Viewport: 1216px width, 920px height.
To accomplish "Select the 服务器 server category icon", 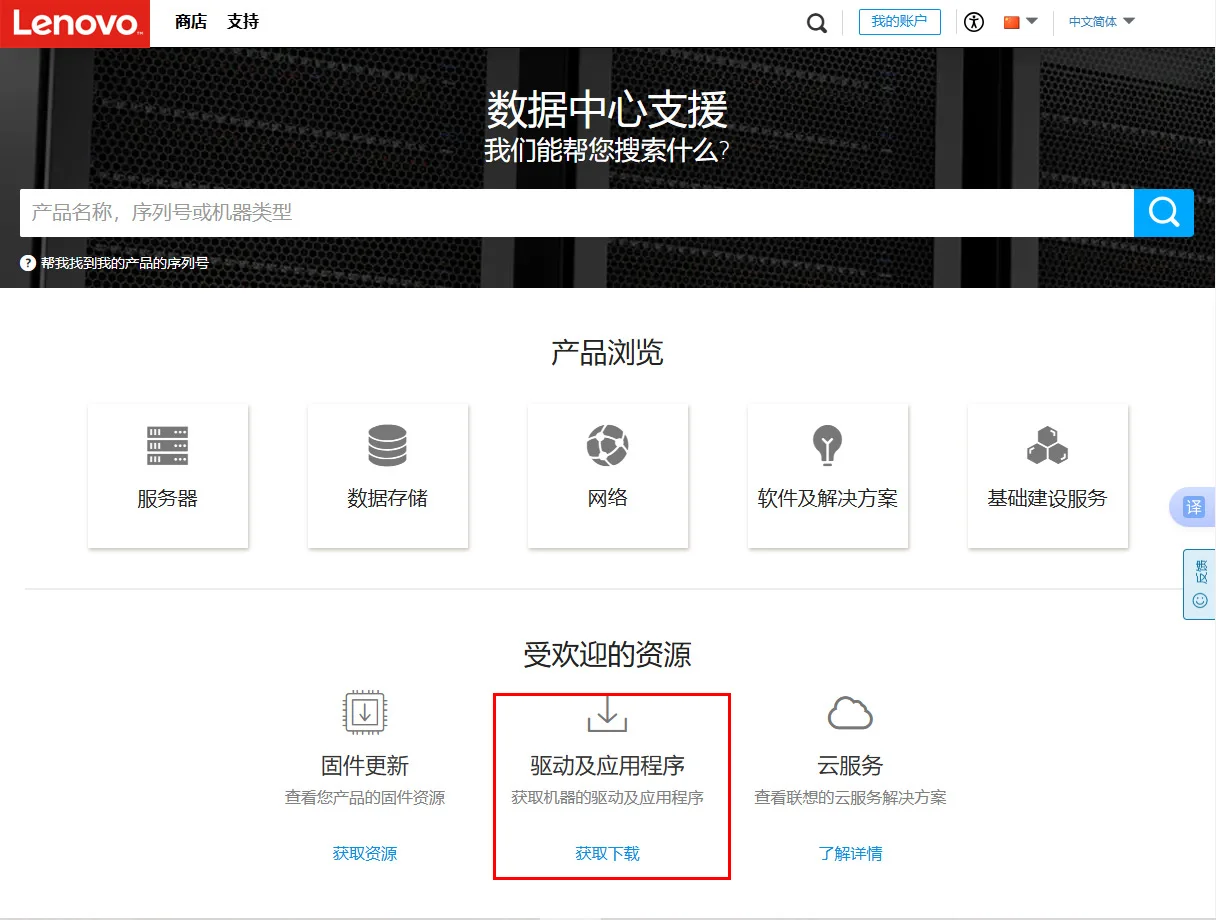I will [167, 445].
